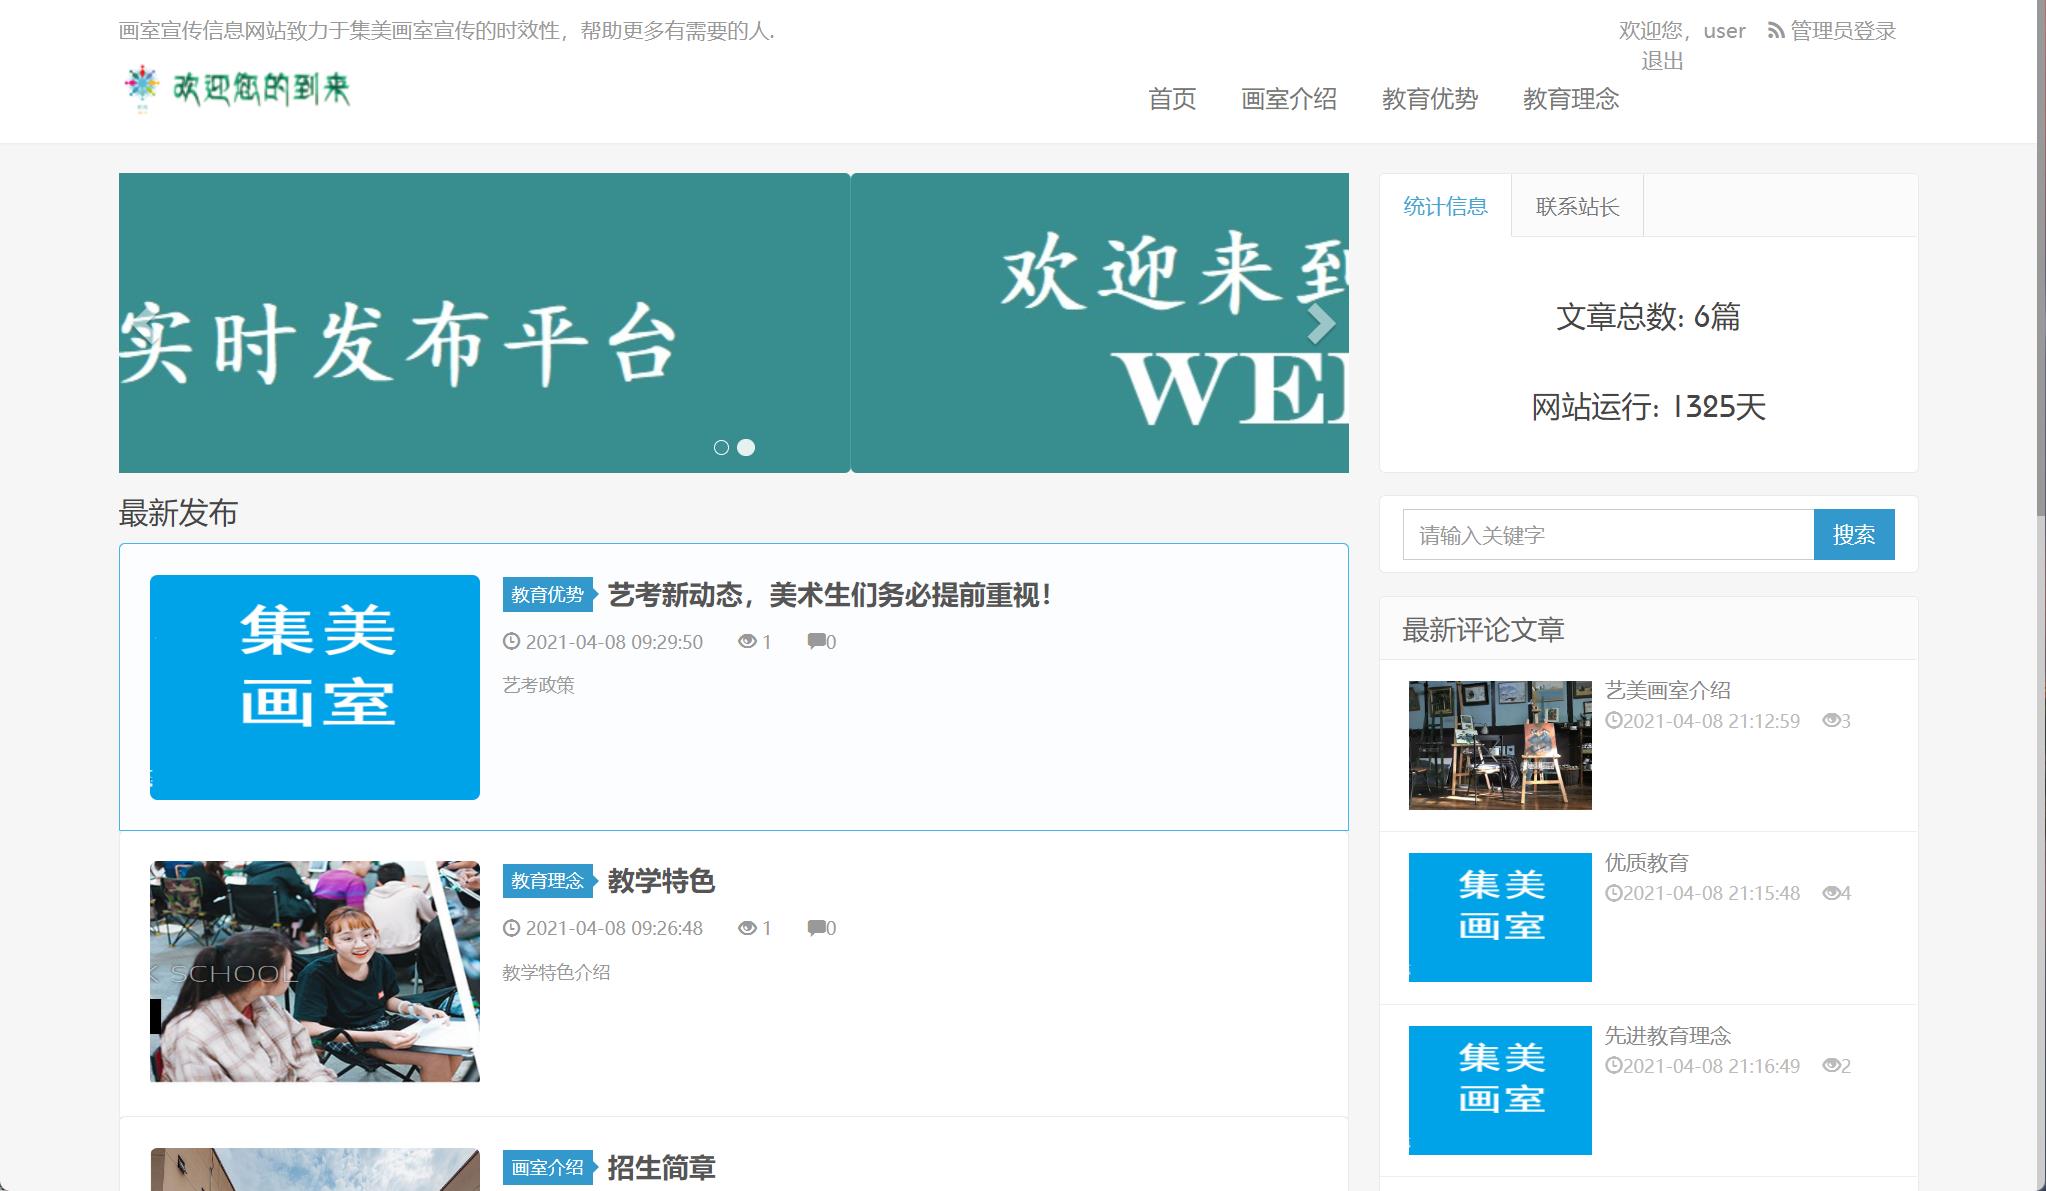This screenshot has height=1191, width=2046.
Task: Open the 教育优势 menu item
Action: [1431, 99]
